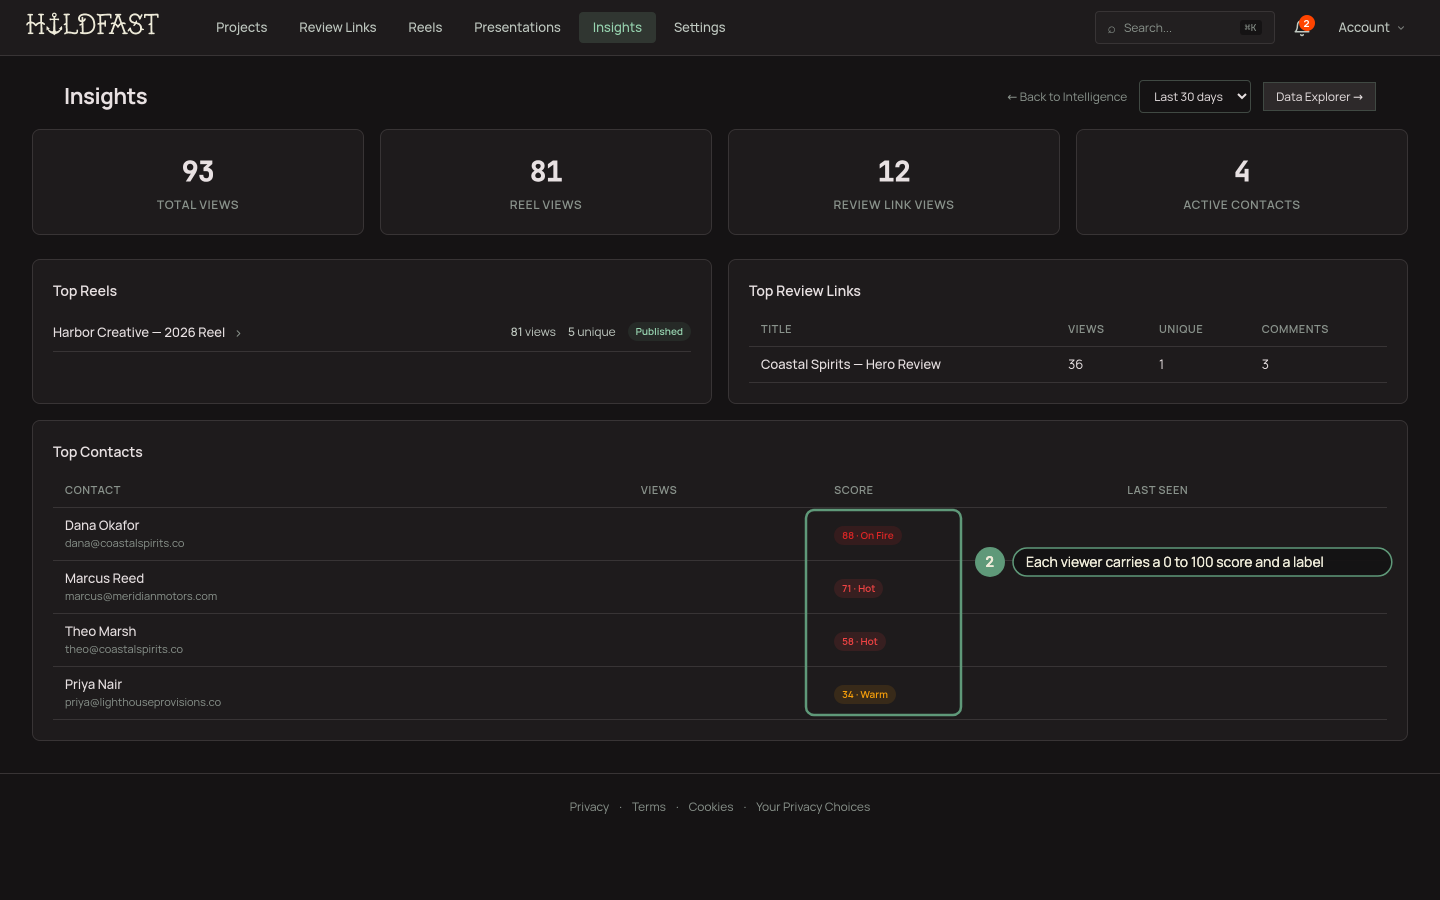Open the Coastal Spirits — Hero Review link
Screen dimensions: 1440x900
click(850, 365)
